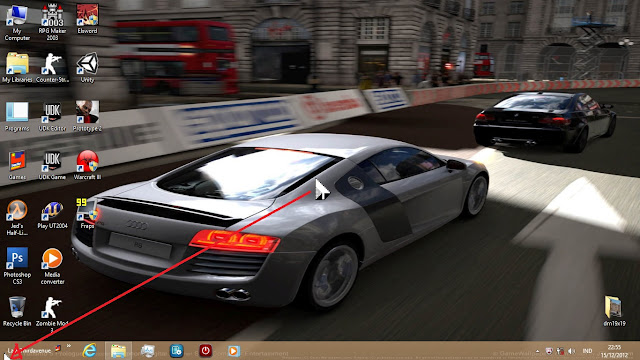Toggle the muted speaker volume icon

(x=572, y=351)
